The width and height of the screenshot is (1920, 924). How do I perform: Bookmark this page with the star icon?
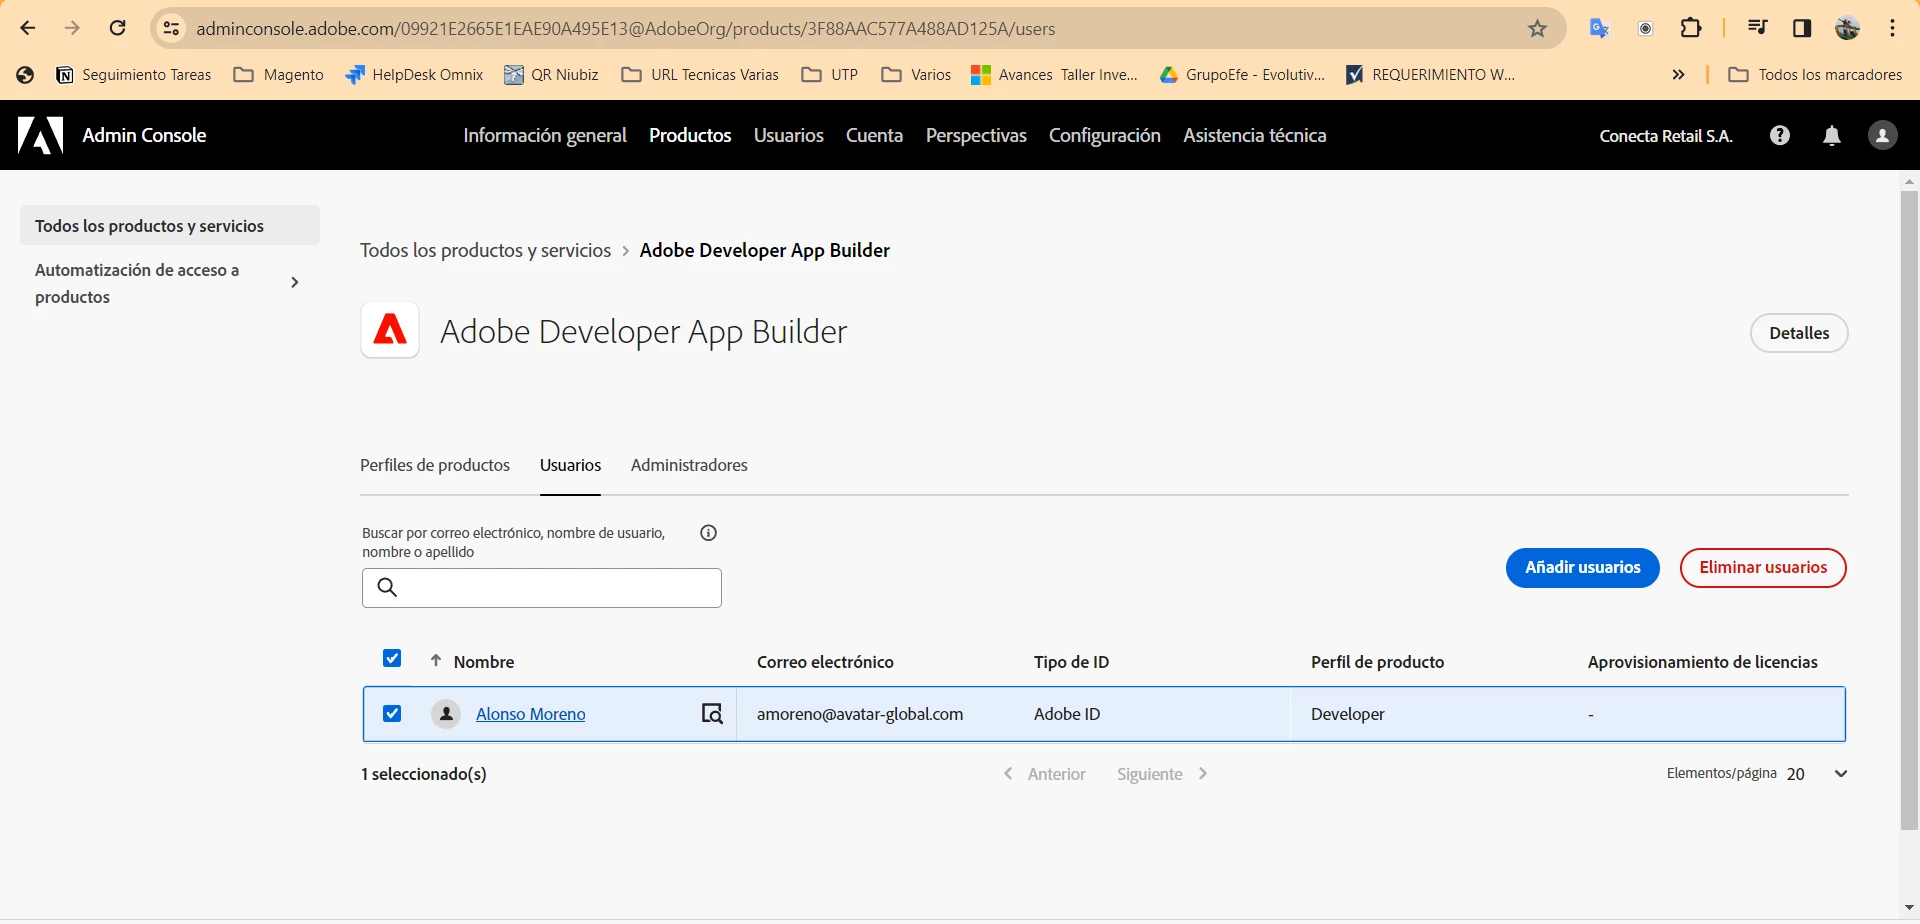point(1538,29)
